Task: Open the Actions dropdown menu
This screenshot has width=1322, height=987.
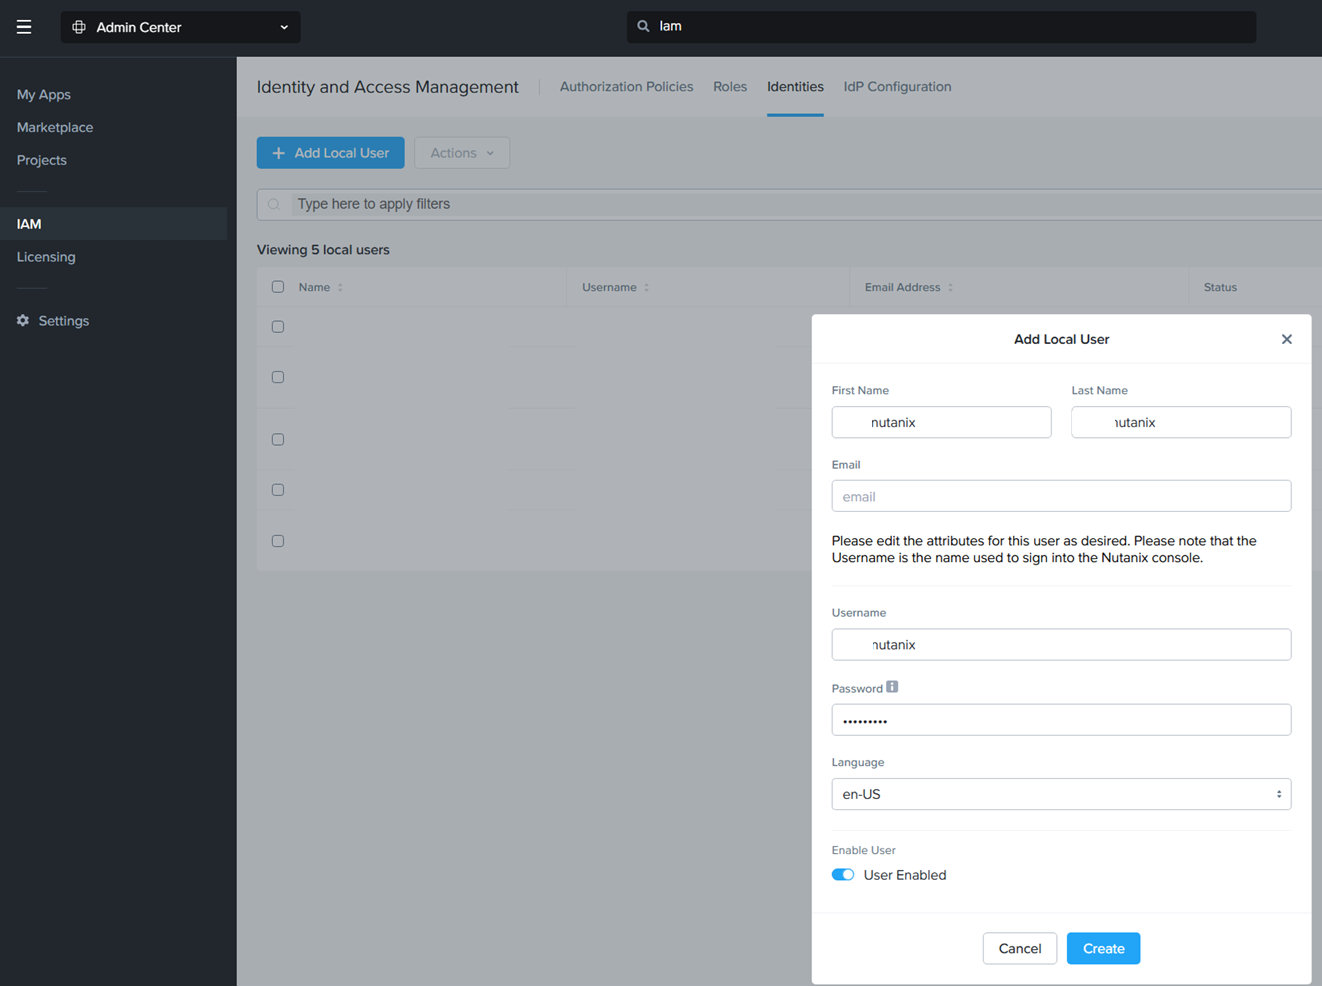Action: pos(461,153)
